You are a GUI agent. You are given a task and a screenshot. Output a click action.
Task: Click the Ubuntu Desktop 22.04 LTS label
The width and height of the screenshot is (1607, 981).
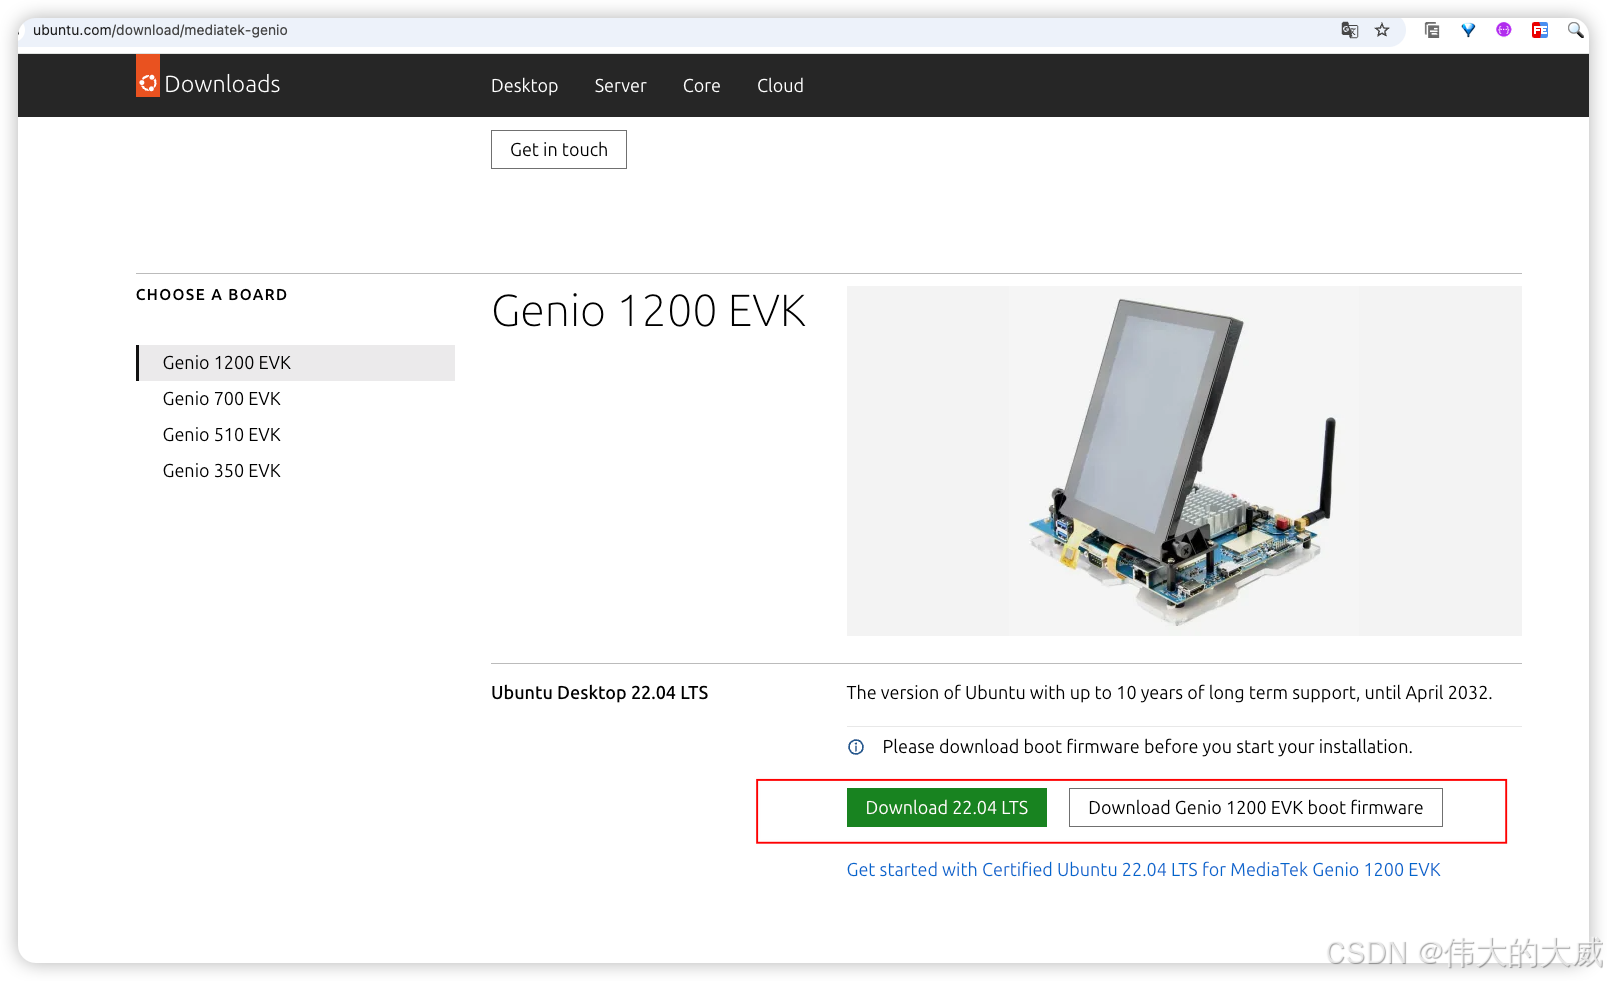(x=599, y=693)
